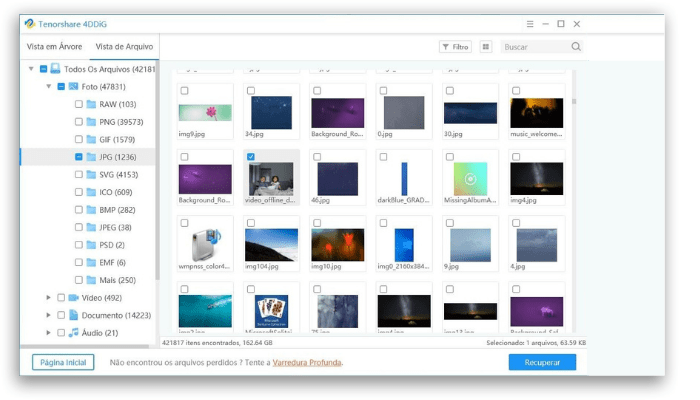The image size is (700, 400).
Task: Collapse the Todos Os Arquivos tree node
Action: tap(31, 69)
